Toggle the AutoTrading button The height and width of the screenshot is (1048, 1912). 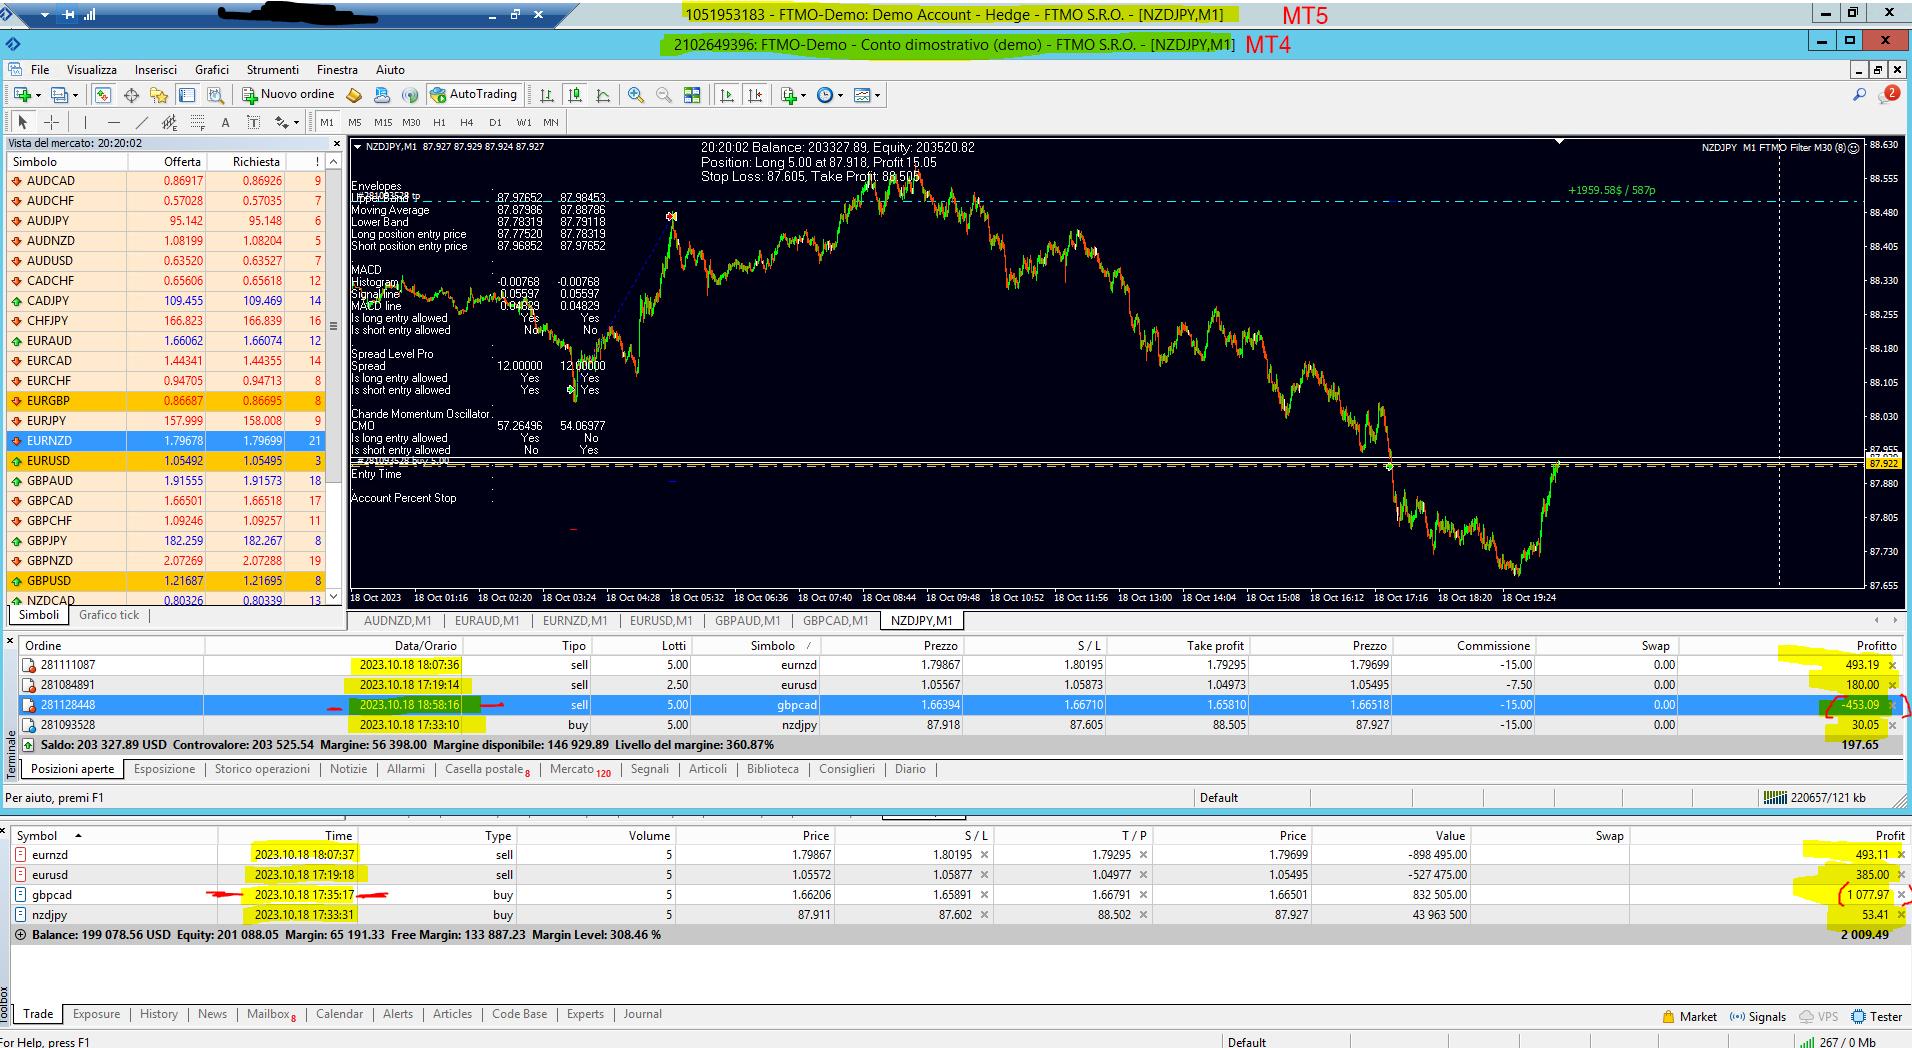473,95
